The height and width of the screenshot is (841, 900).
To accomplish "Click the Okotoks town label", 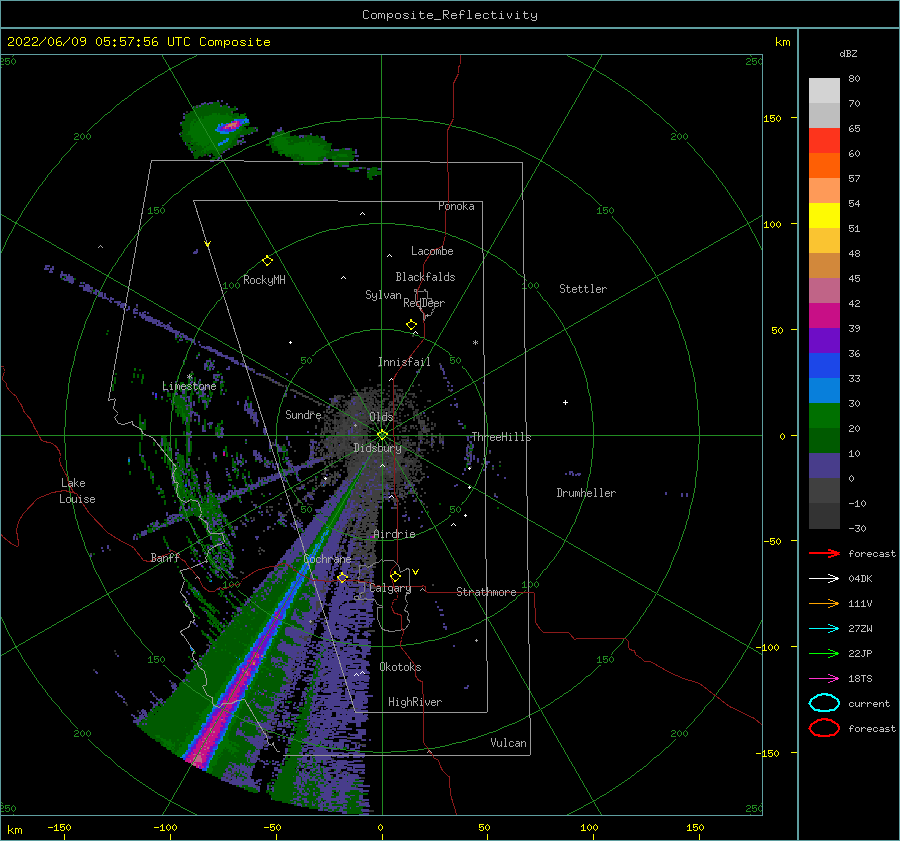I will pyautogui.click(x=400, y=667).
